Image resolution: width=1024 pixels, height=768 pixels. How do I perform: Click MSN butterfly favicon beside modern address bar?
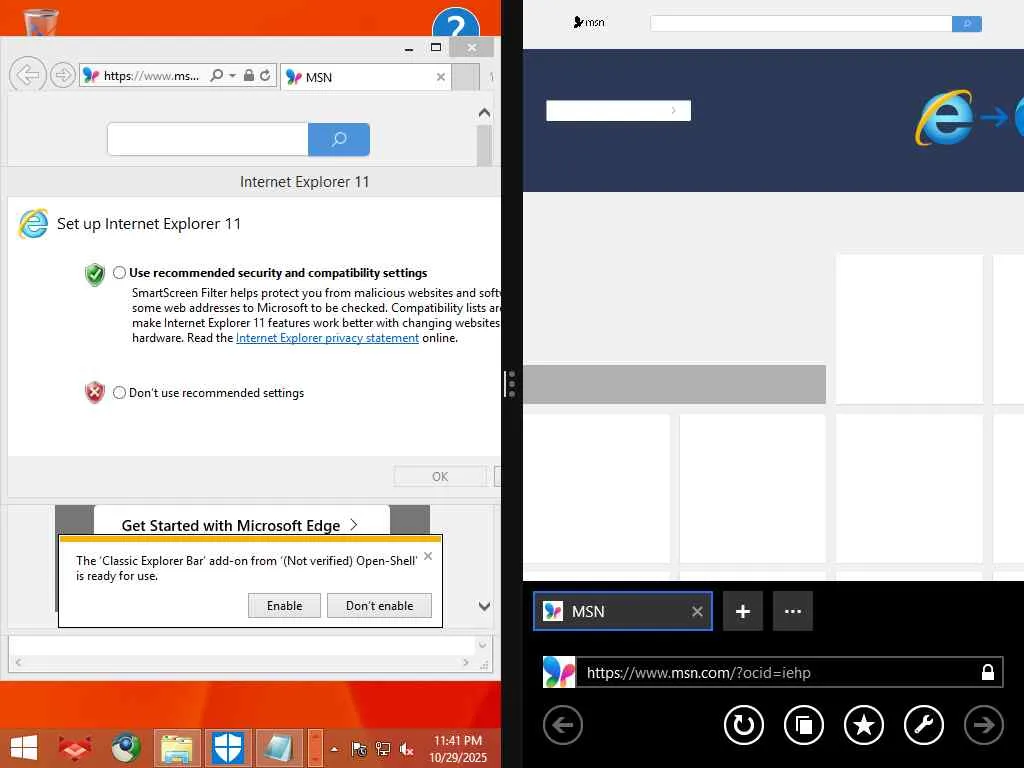[559, 673]
